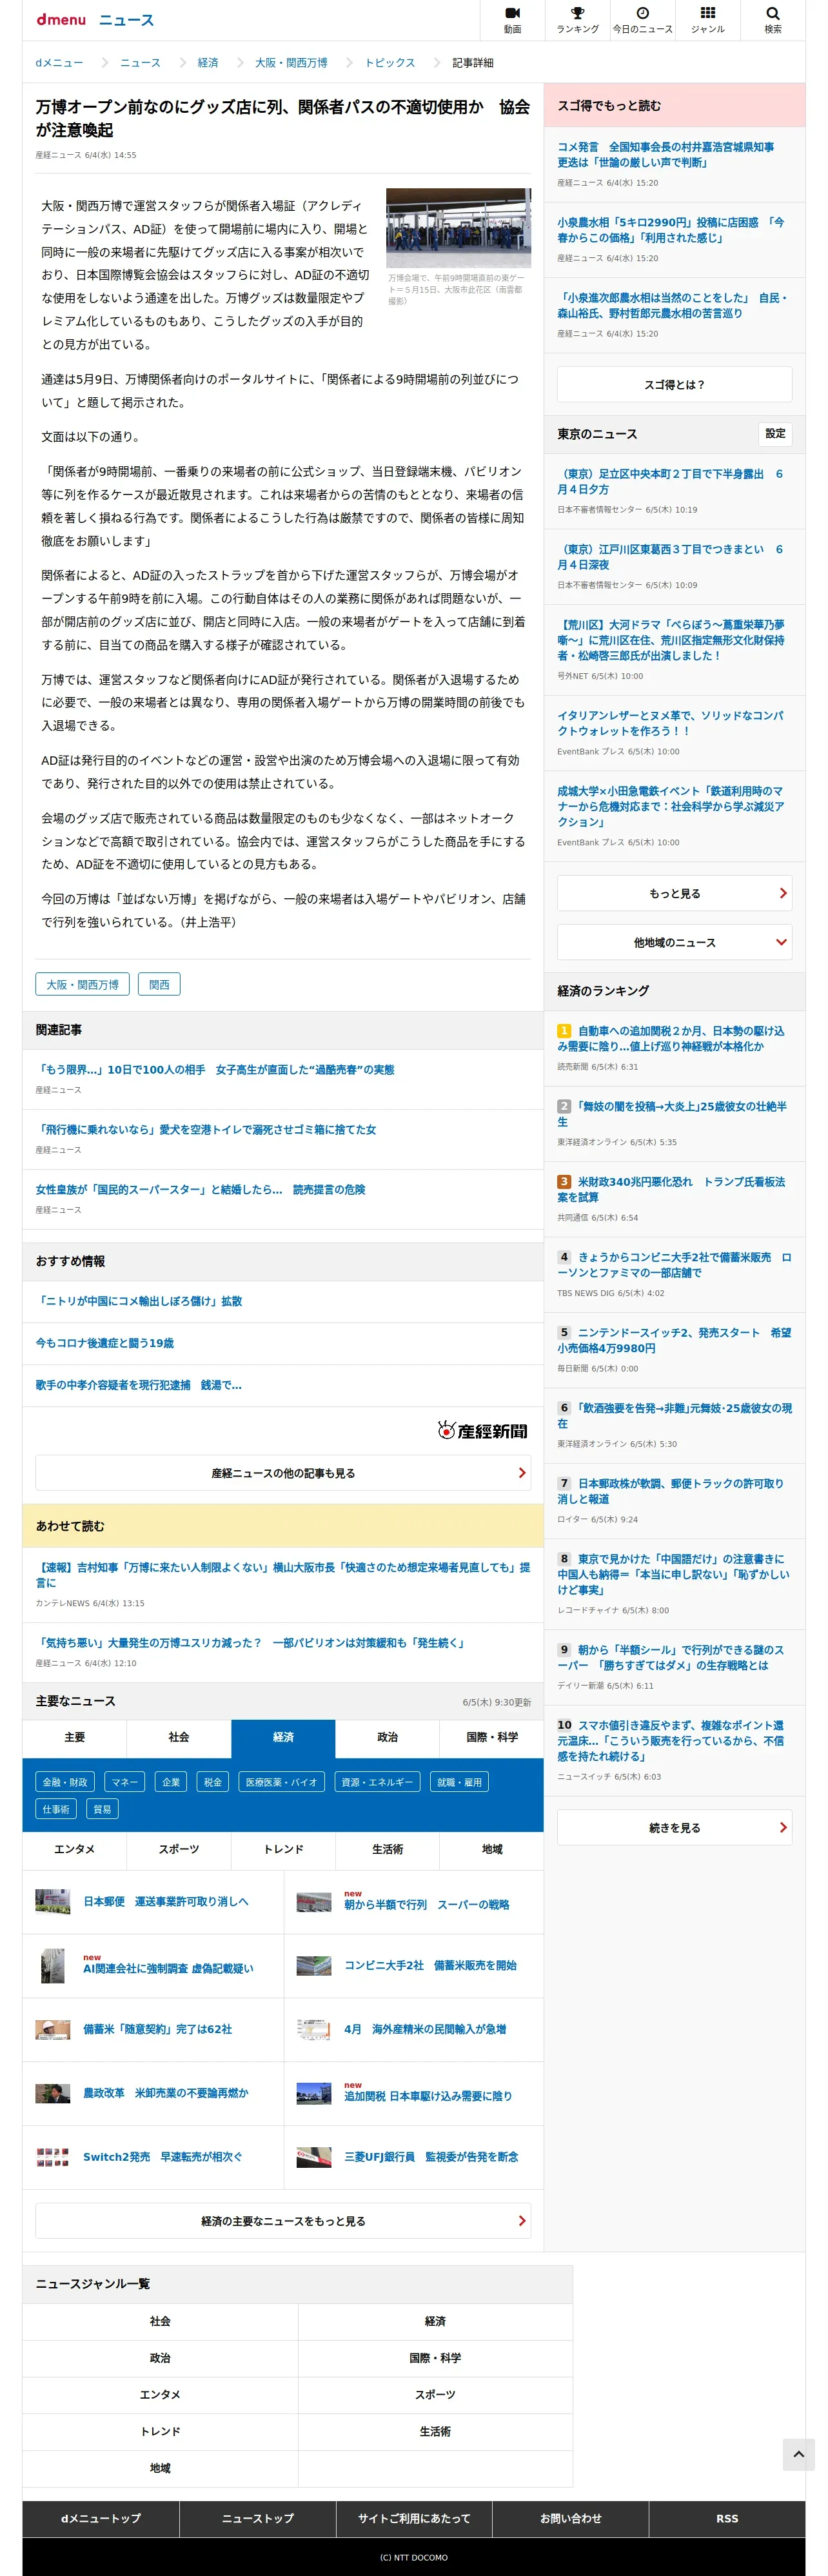
Task: Select the 国際・科学 news tab
Action: tap(492, 1738)
